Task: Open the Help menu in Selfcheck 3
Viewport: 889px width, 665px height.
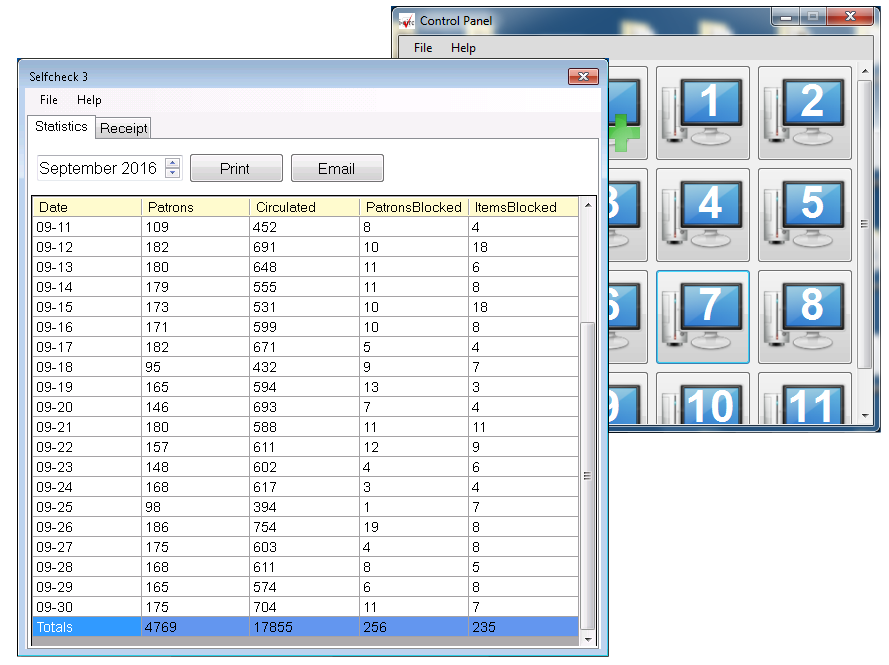Action: [89, 100]
